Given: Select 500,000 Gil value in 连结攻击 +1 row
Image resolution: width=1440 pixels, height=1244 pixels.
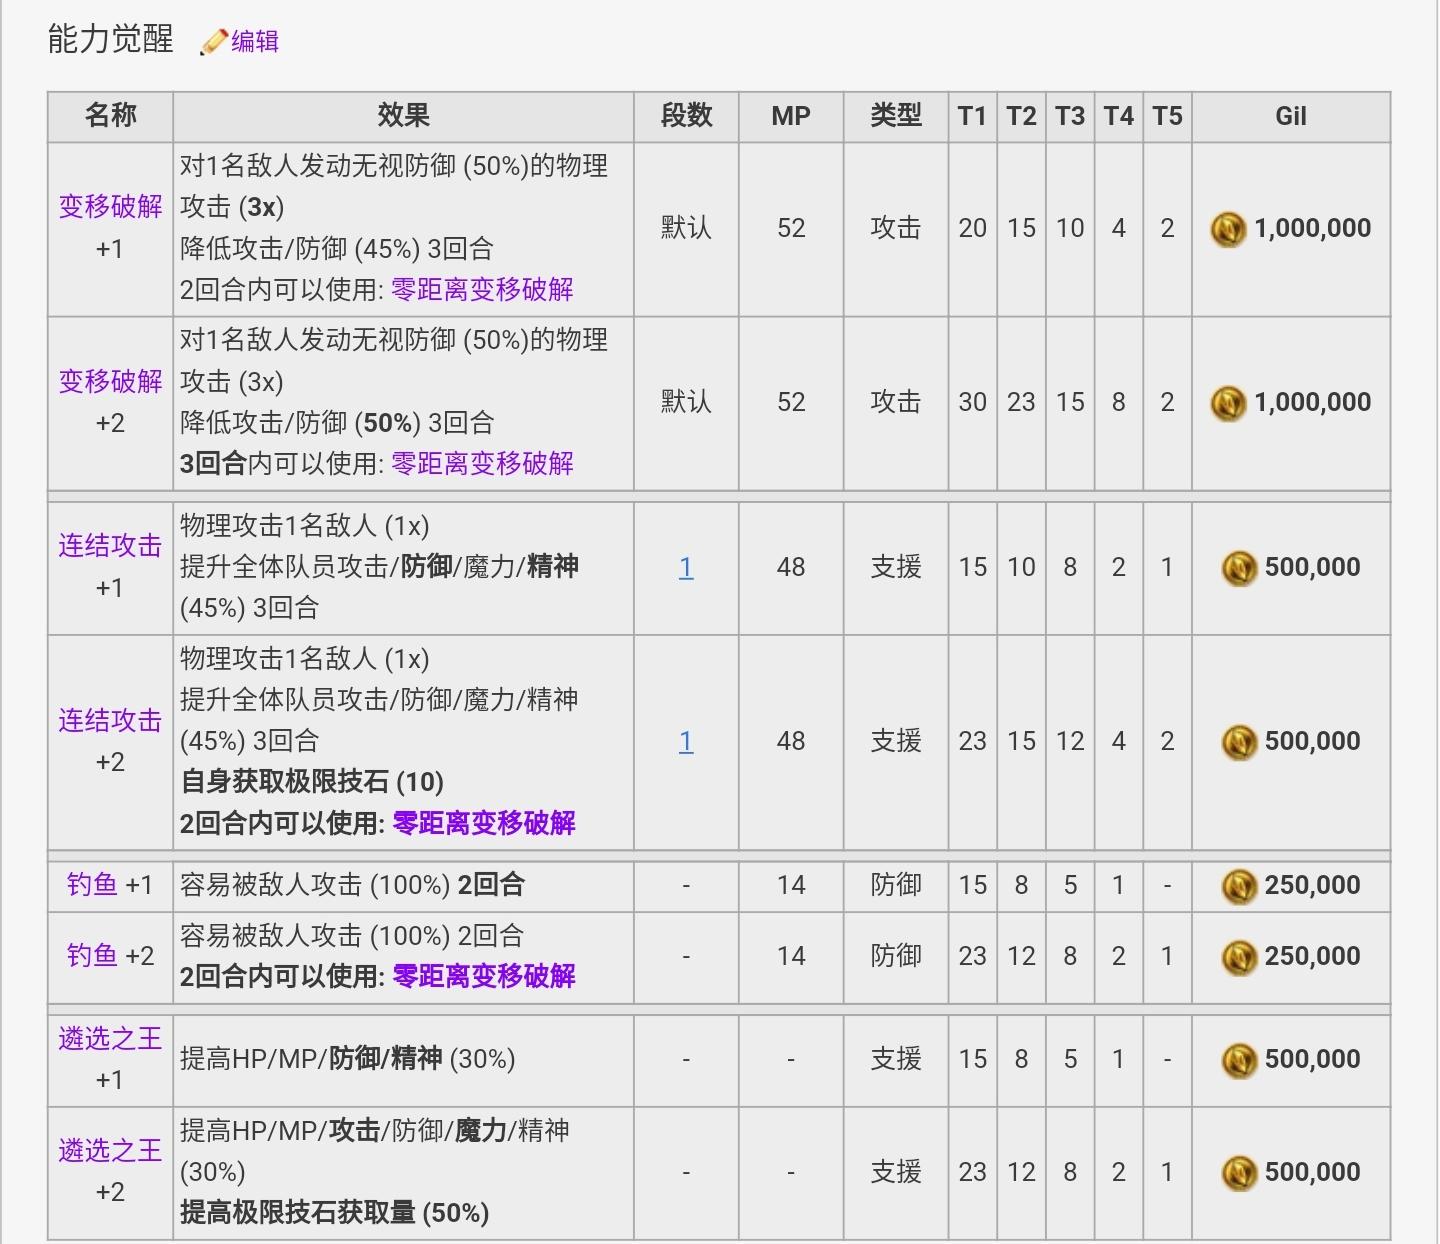Looking at the screenshot, I should [1313, 568].
